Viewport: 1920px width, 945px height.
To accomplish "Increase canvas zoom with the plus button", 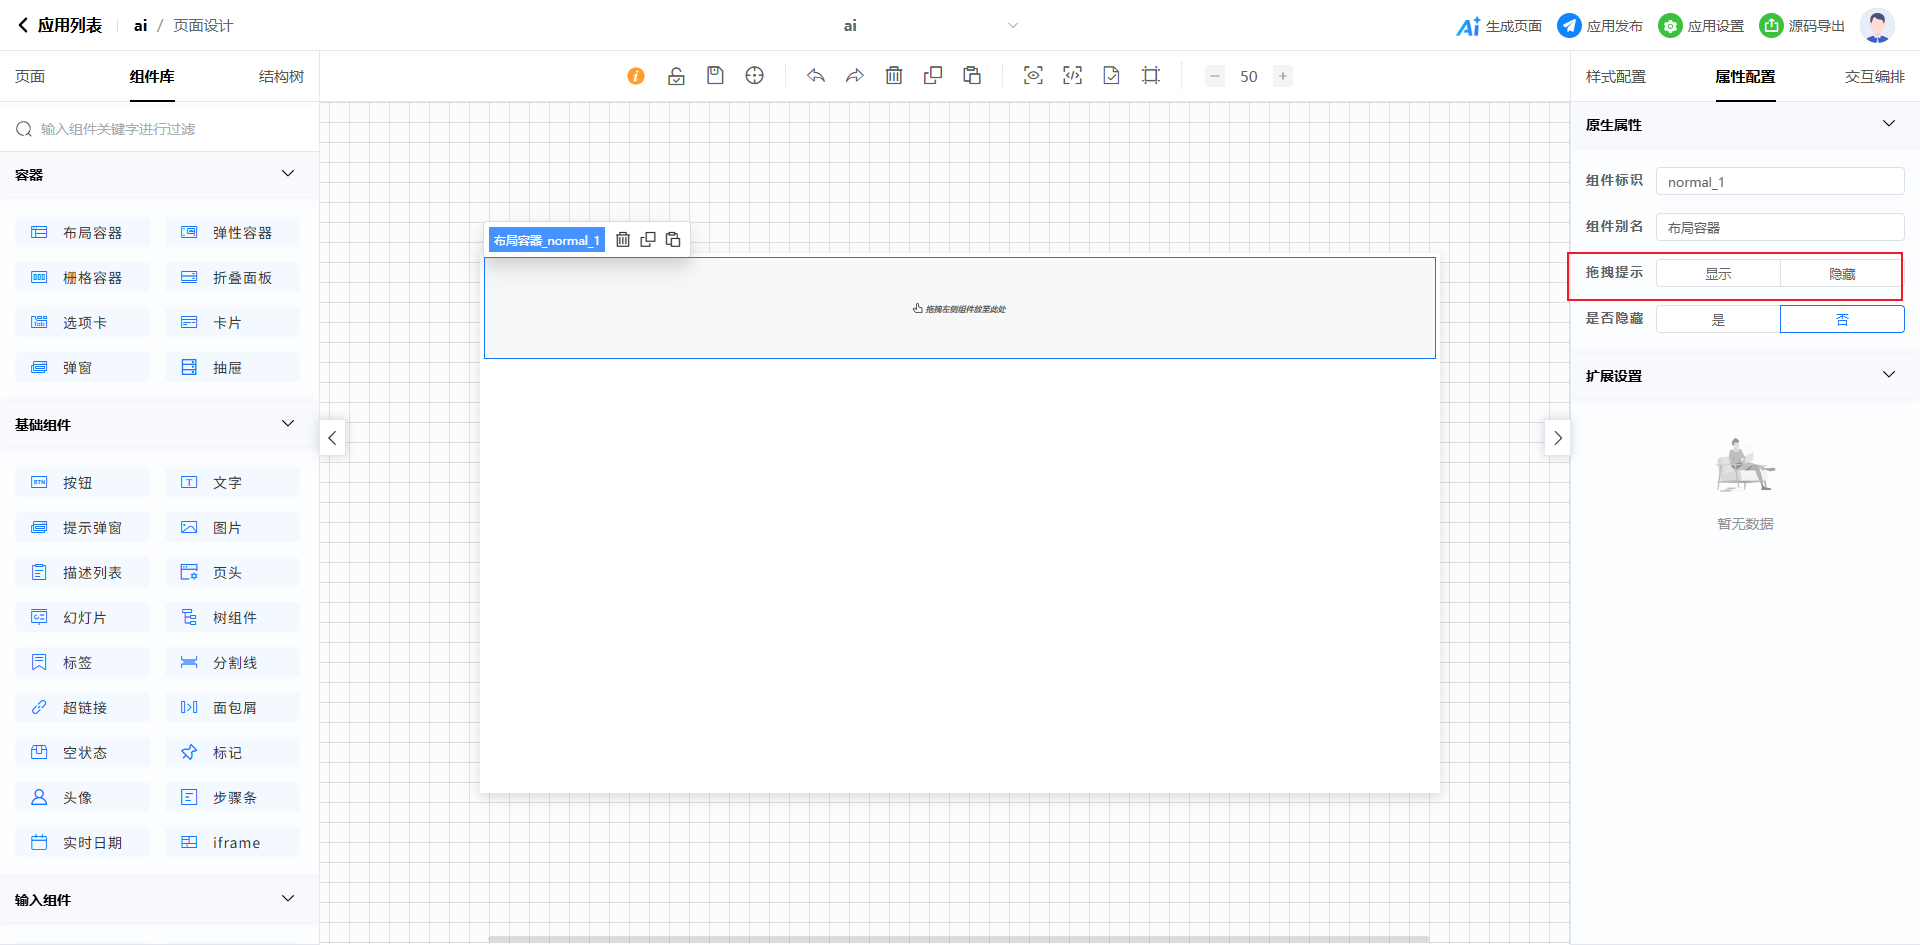I will click(x=1283, y=76).
